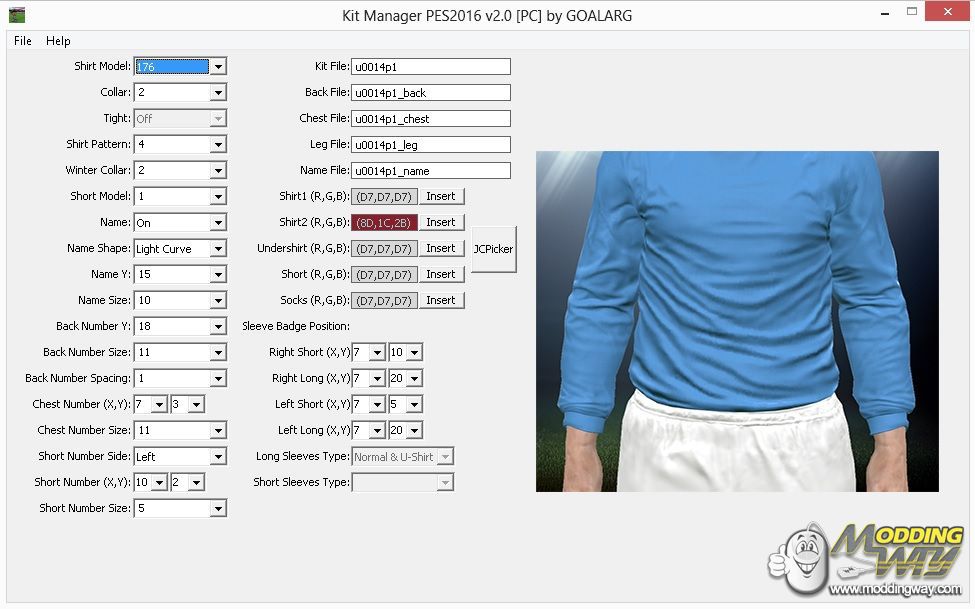Expand the Shirt Model dropdown
Screen dimensions: 975x609
(x=218, y=67)
